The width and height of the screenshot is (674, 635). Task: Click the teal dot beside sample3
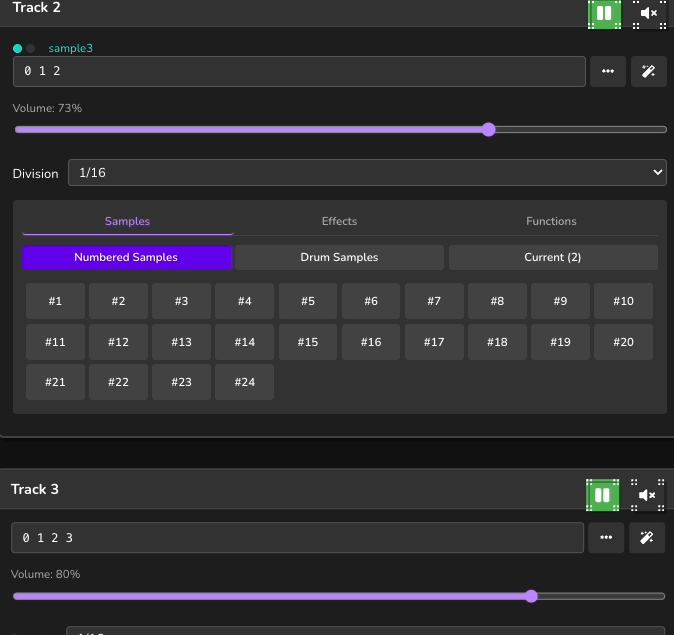click(x=18, y=48)
